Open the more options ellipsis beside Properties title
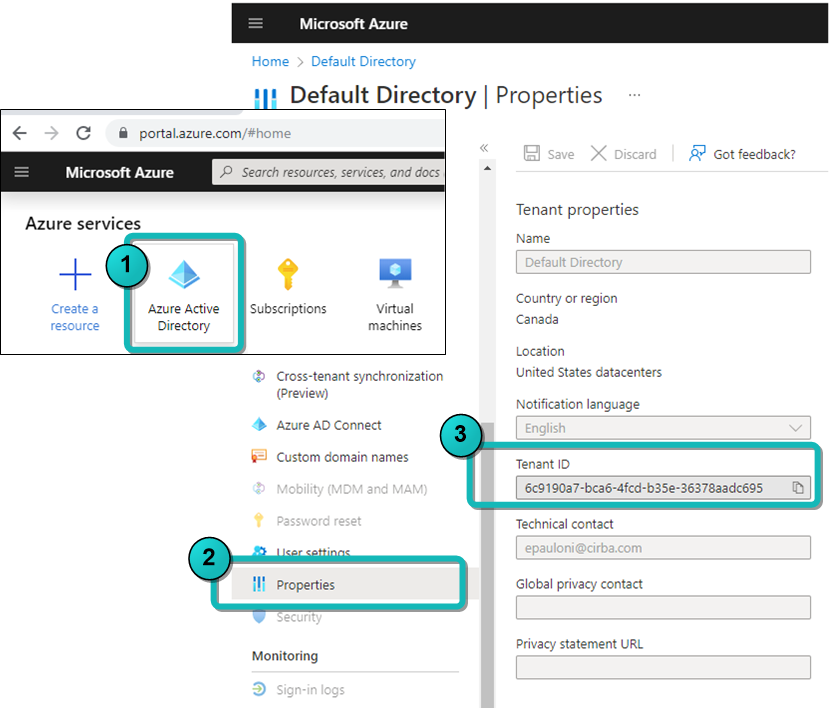Screen dimensions: 829x708 [x=634, y=95]
